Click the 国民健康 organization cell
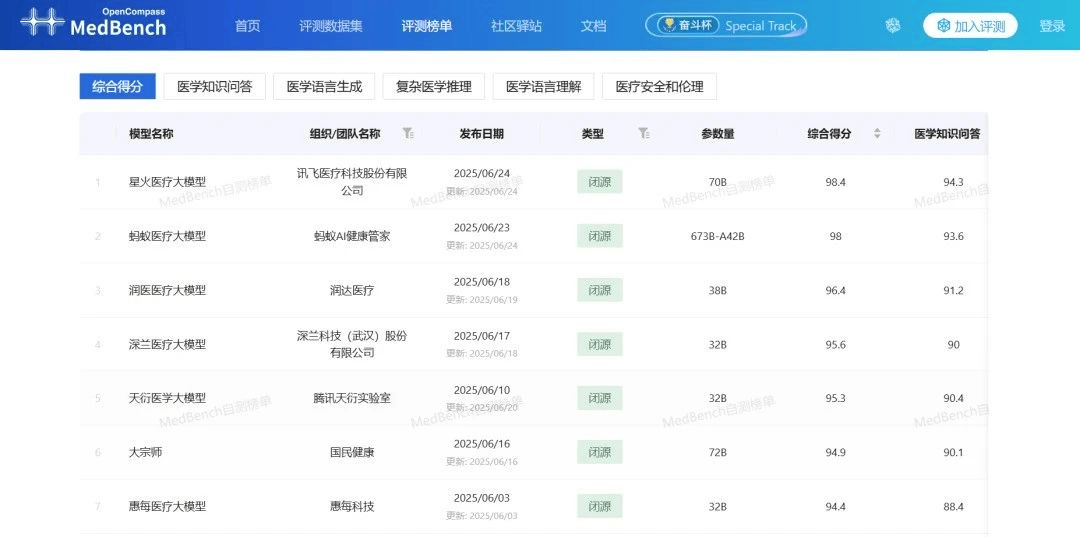Screen dimensions: 1080x537 352,452
